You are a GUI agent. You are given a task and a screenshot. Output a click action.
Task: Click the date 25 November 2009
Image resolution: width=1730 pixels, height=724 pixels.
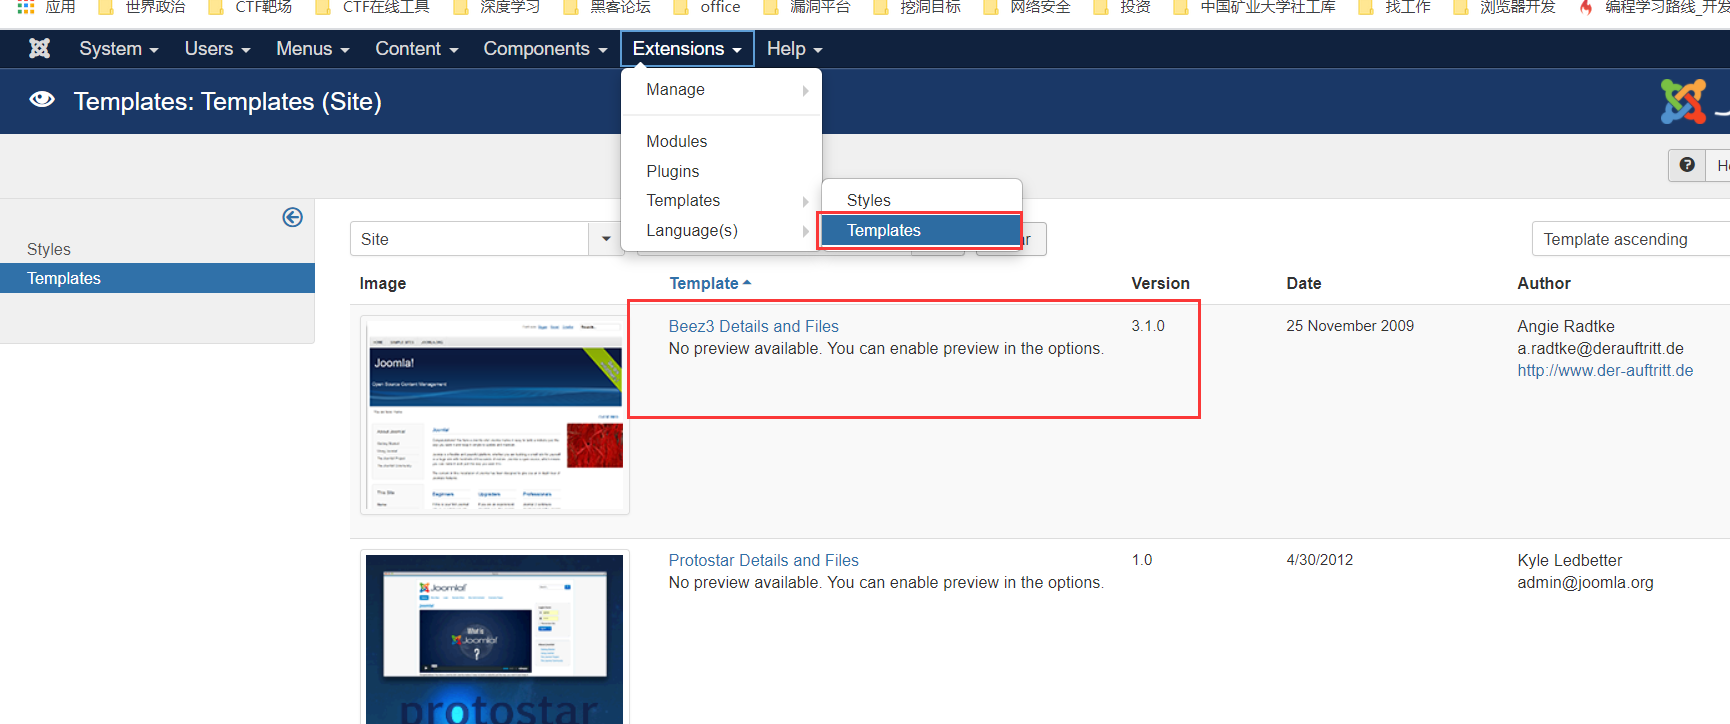coord(1350,326)
